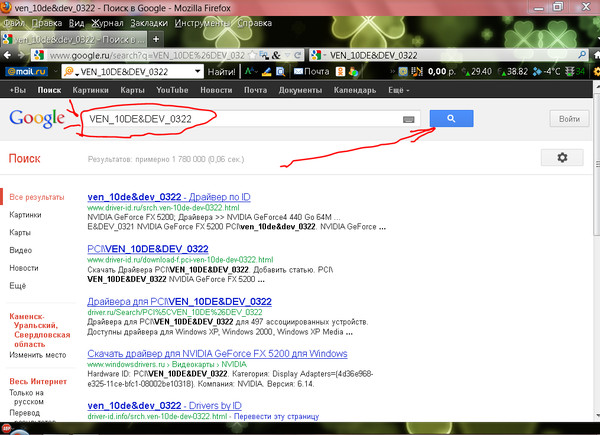Image resolution: width=600 pixels, height=435 pixels.
Task: Reload the page with the refresh icon
Action: pyautogui.click(x=297, y=55)
